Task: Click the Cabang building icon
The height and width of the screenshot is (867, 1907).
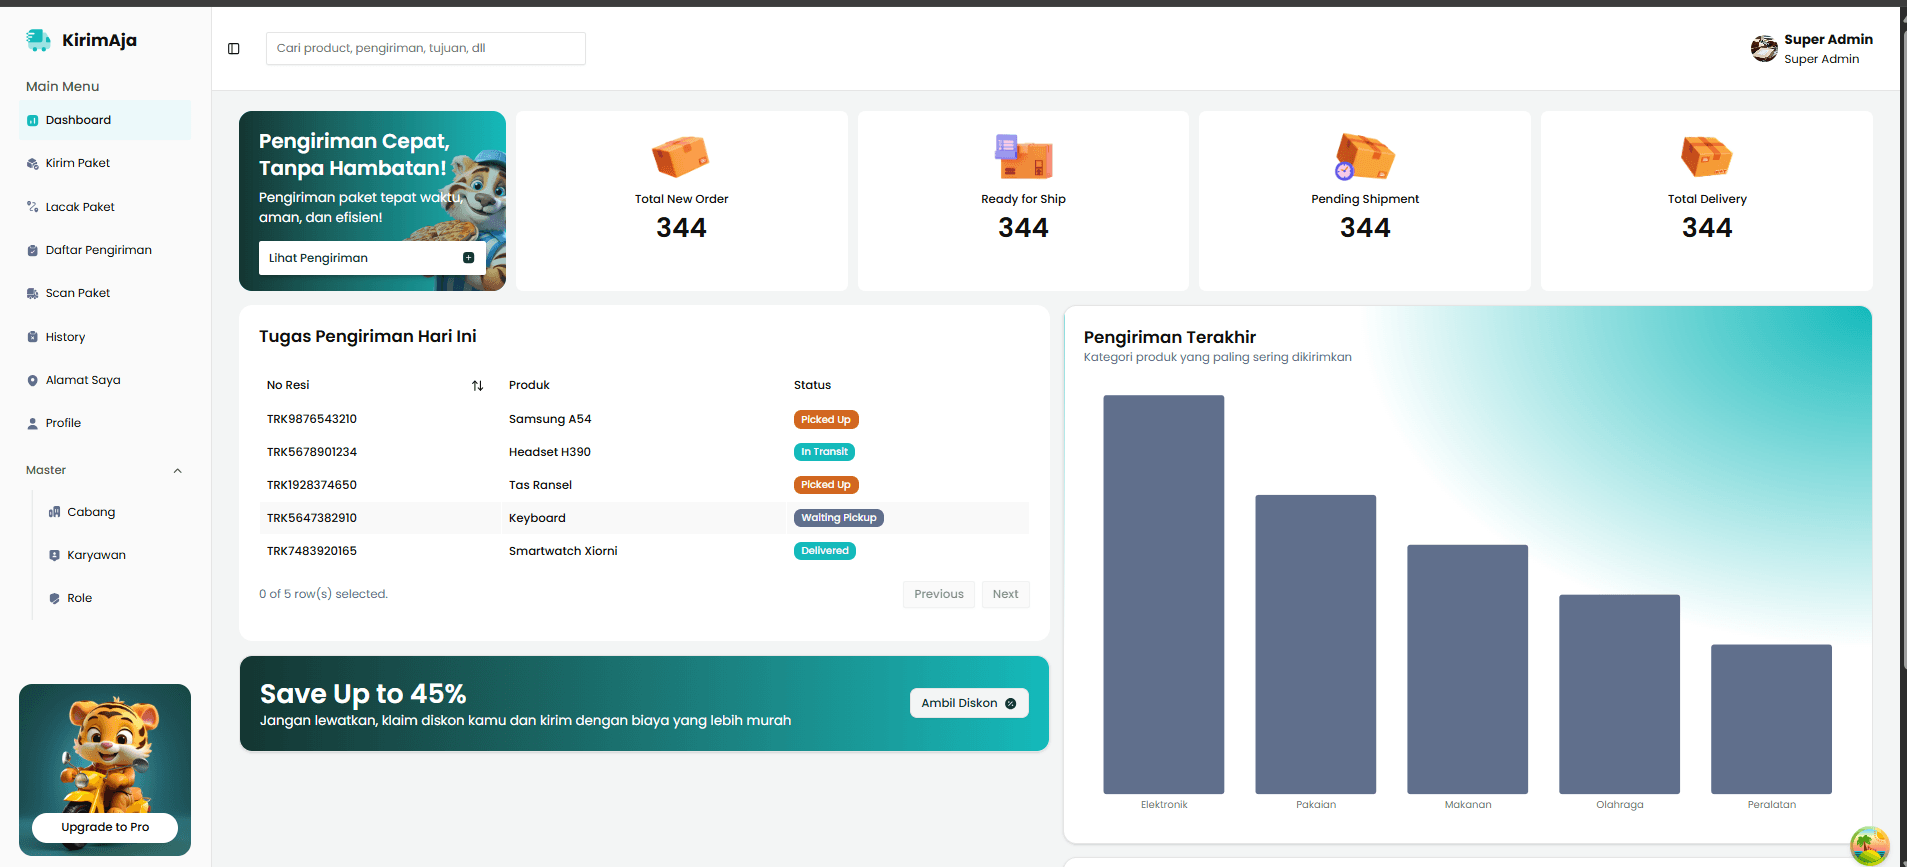Action: [55, 512]
